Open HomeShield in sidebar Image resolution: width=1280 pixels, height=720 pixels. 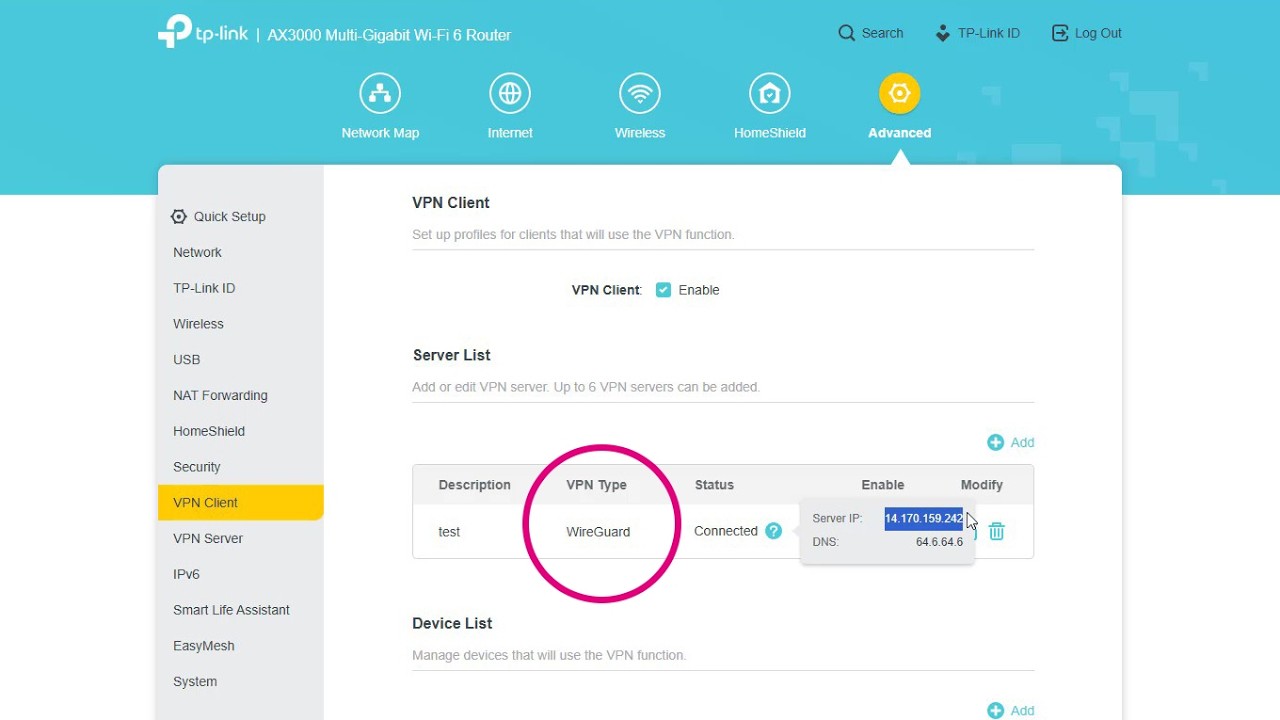pyautogui.click(x=209, y=432)
